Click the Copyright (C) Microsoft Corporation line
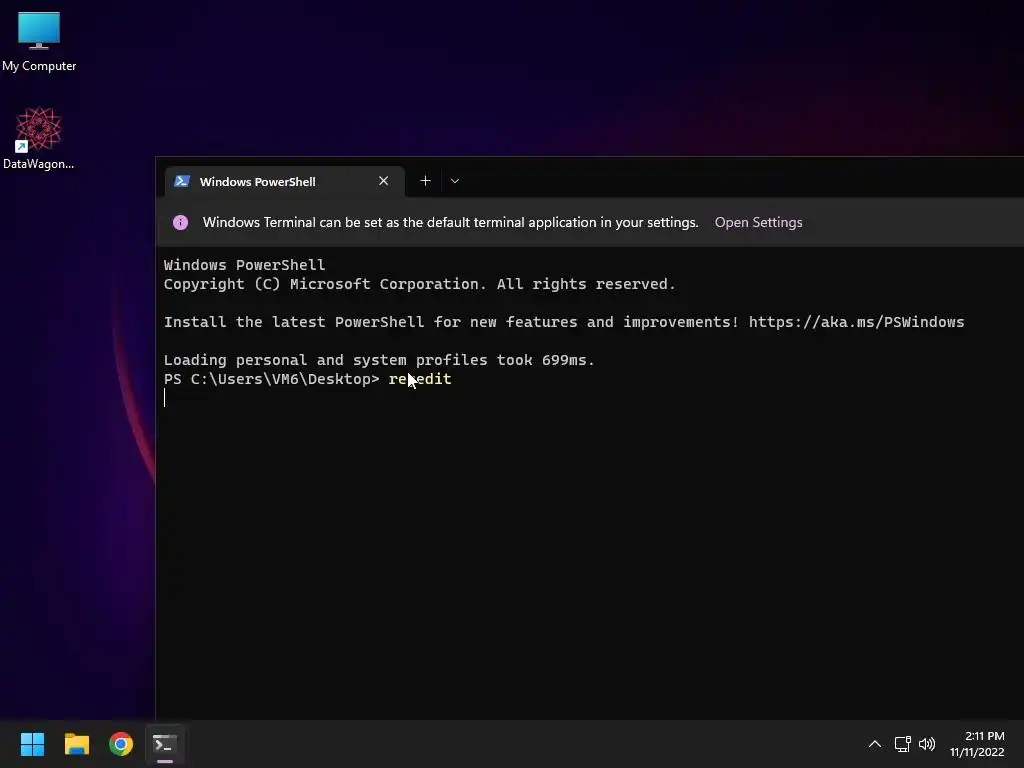Viewport: 1024px width, 768px height. [419, 284]
